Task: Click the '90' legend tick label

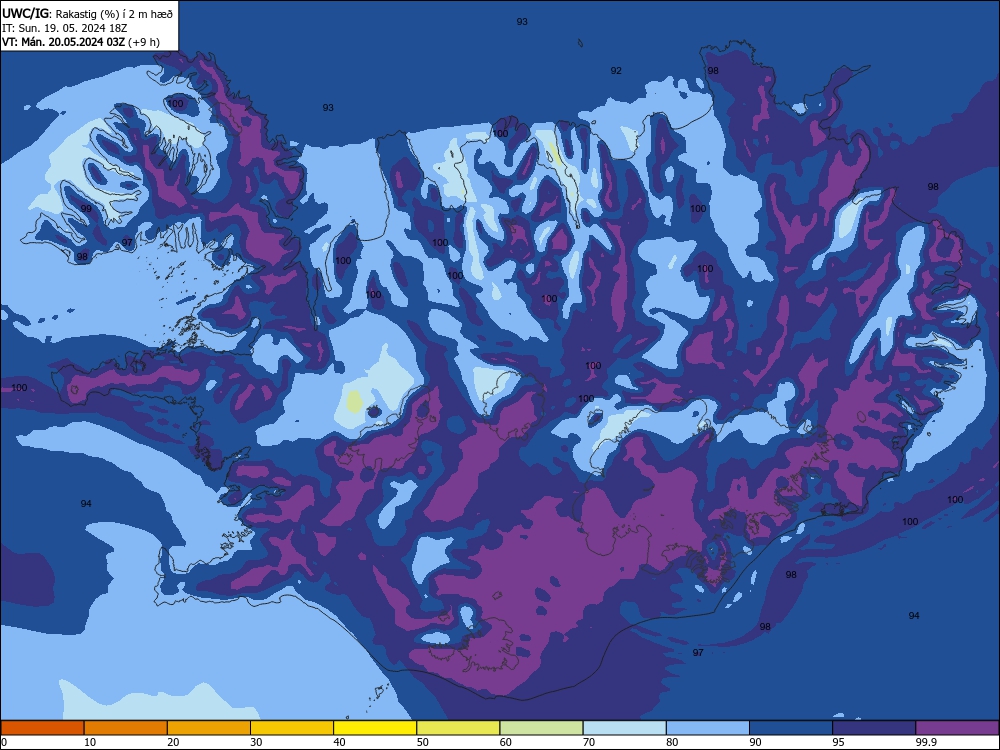Action: pos(755,742)
